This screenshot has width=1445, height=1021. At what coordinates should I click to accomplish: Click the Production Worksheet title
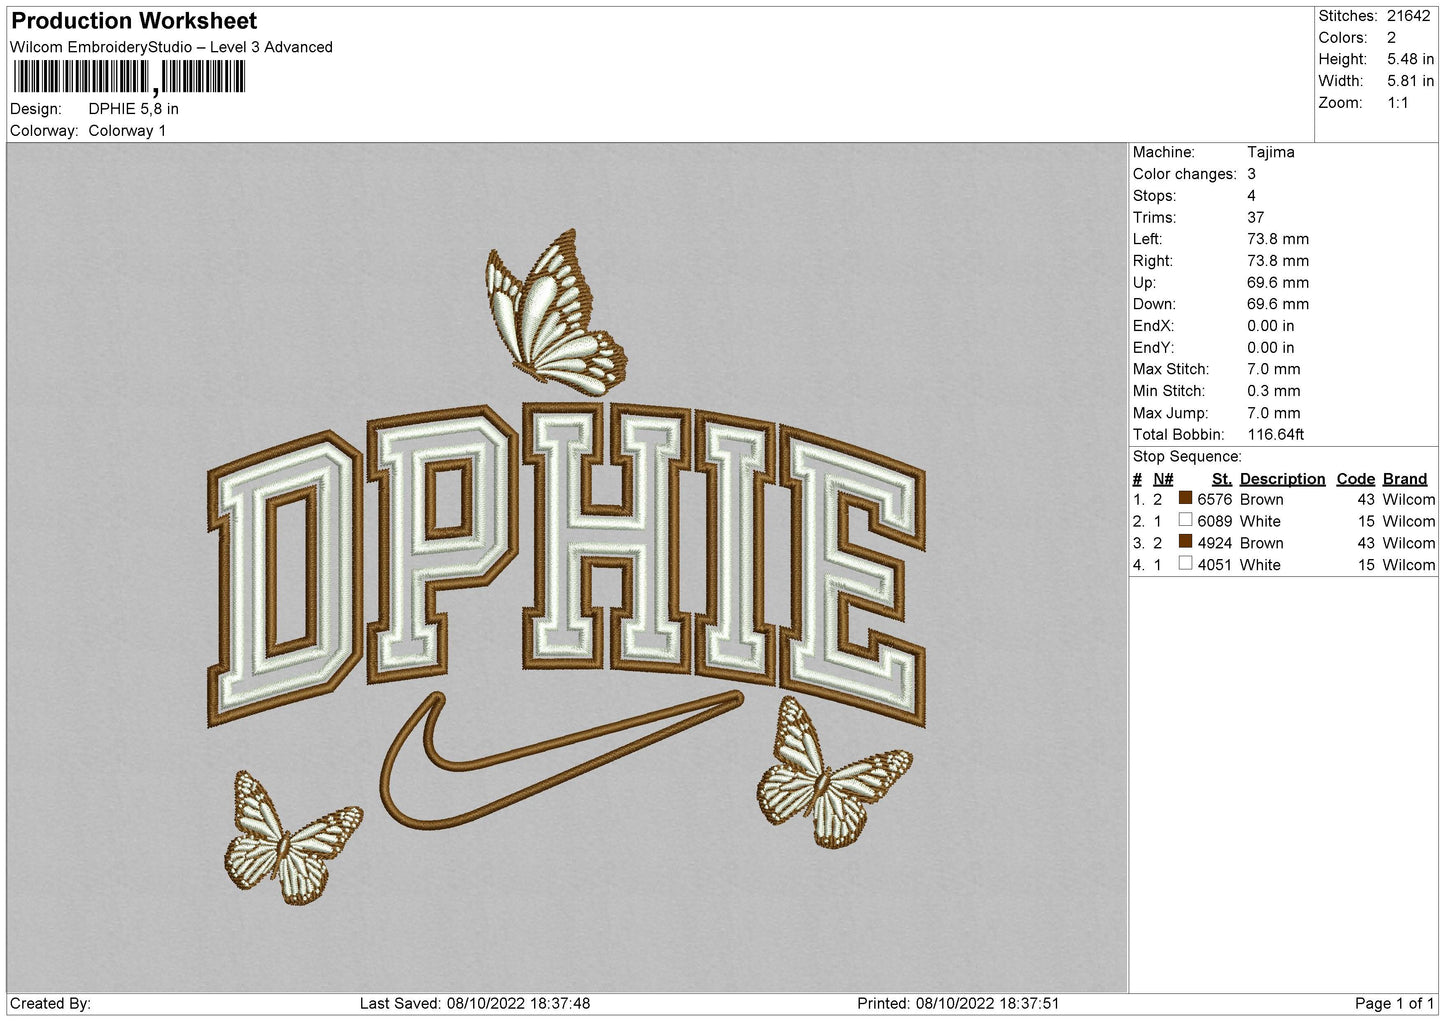(134, 21)
